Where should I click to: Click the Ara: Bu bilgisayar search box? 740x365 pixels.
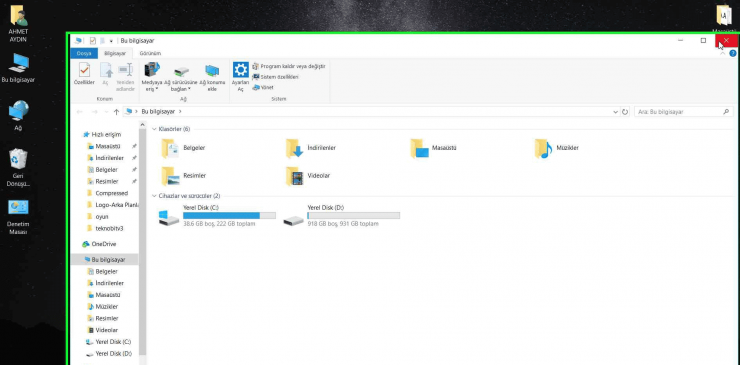pos(683,112)
